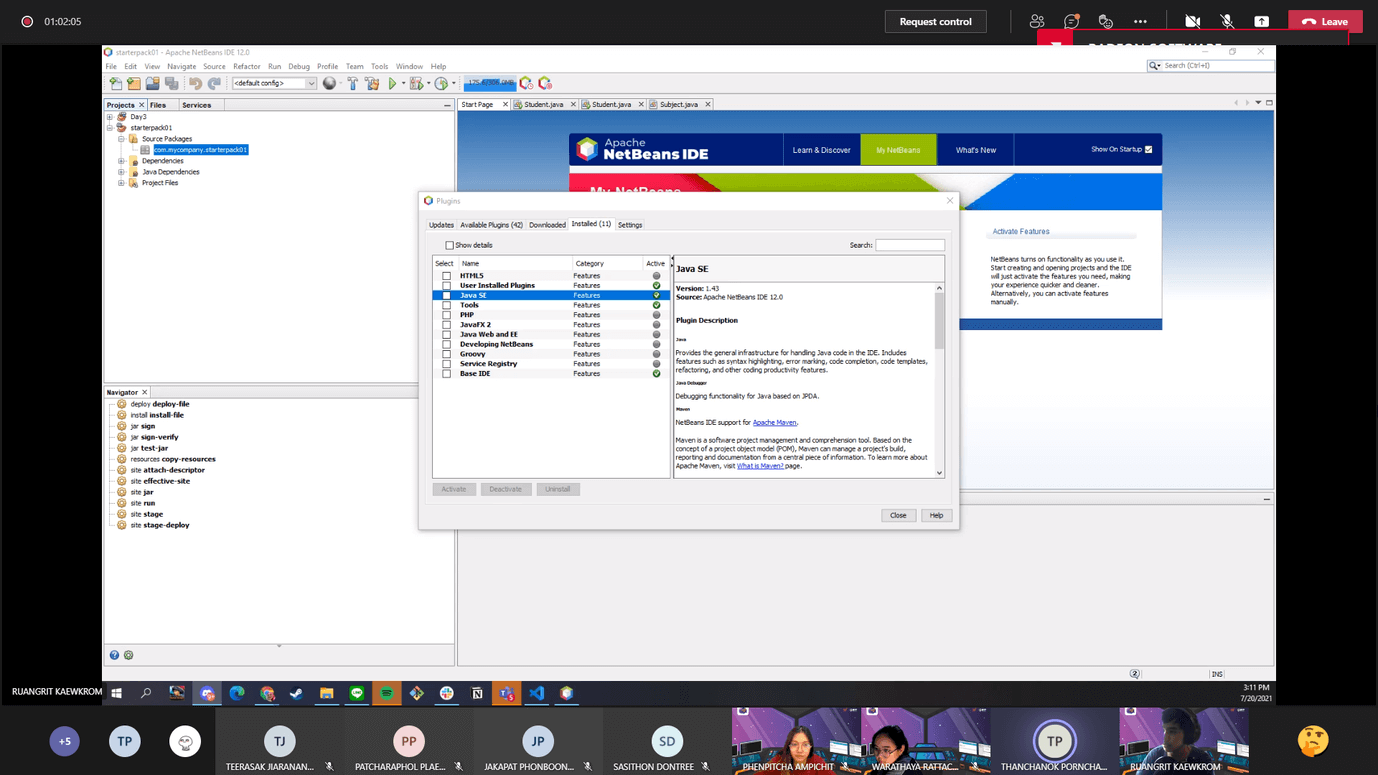Image resolution: width=1378 pixels, height=775 pixels.
Task: Open Teams reactions and raise hand
Action: [x=1105, y=21]
